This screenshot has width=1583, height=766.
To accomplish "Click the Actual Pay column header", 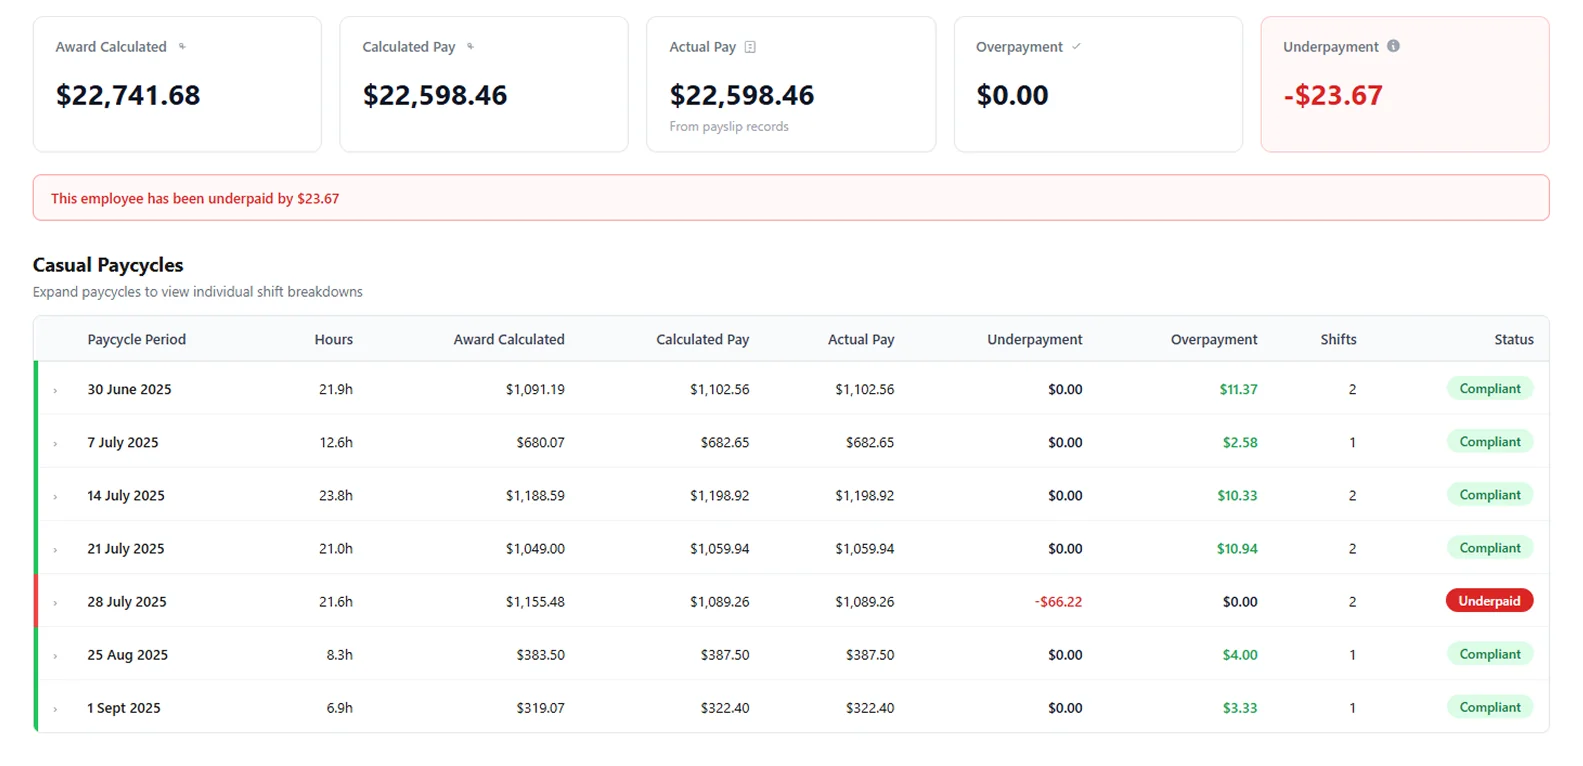I will point(861,340).
